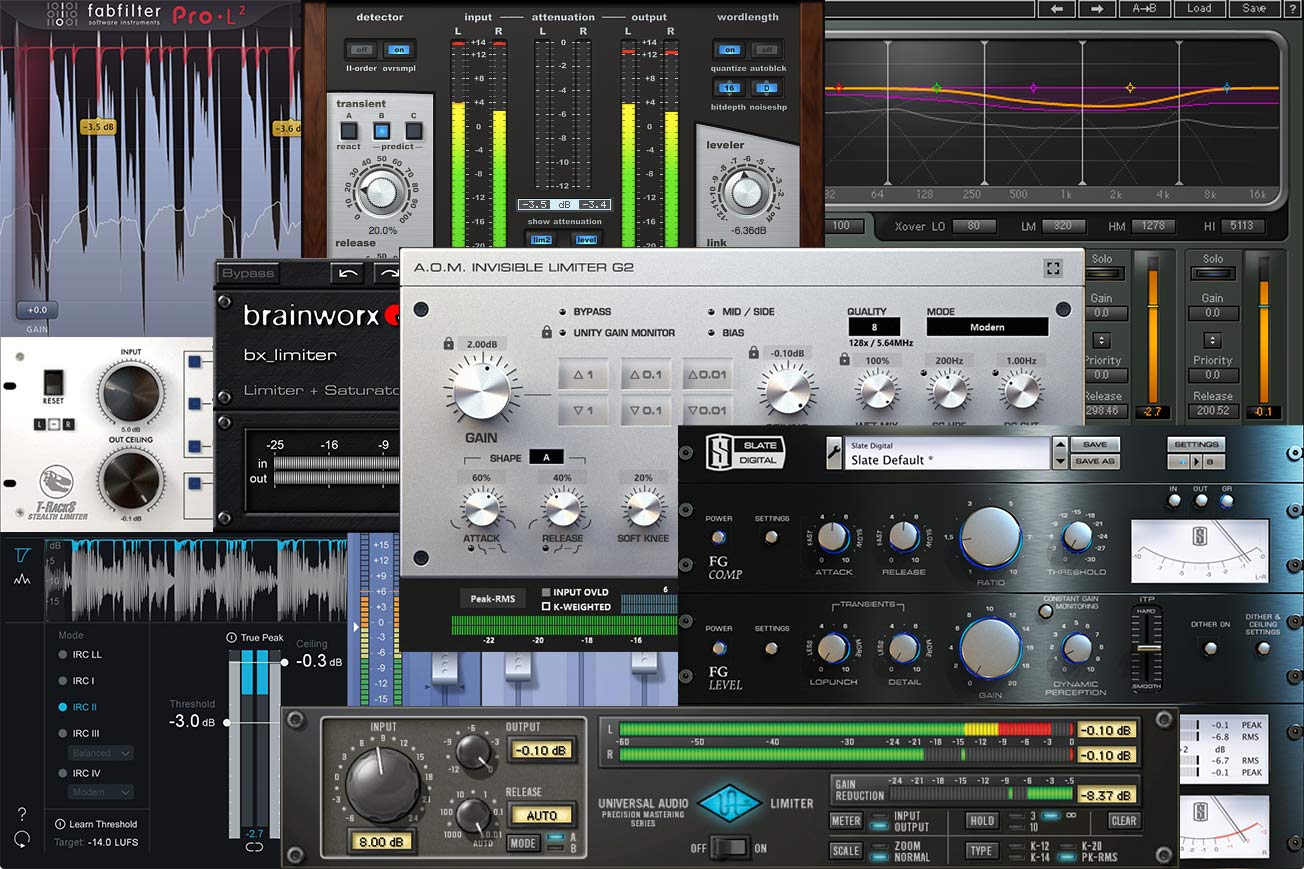
Task: Open the A.O.M. Quality dropdown
Action: click(873, 327)
